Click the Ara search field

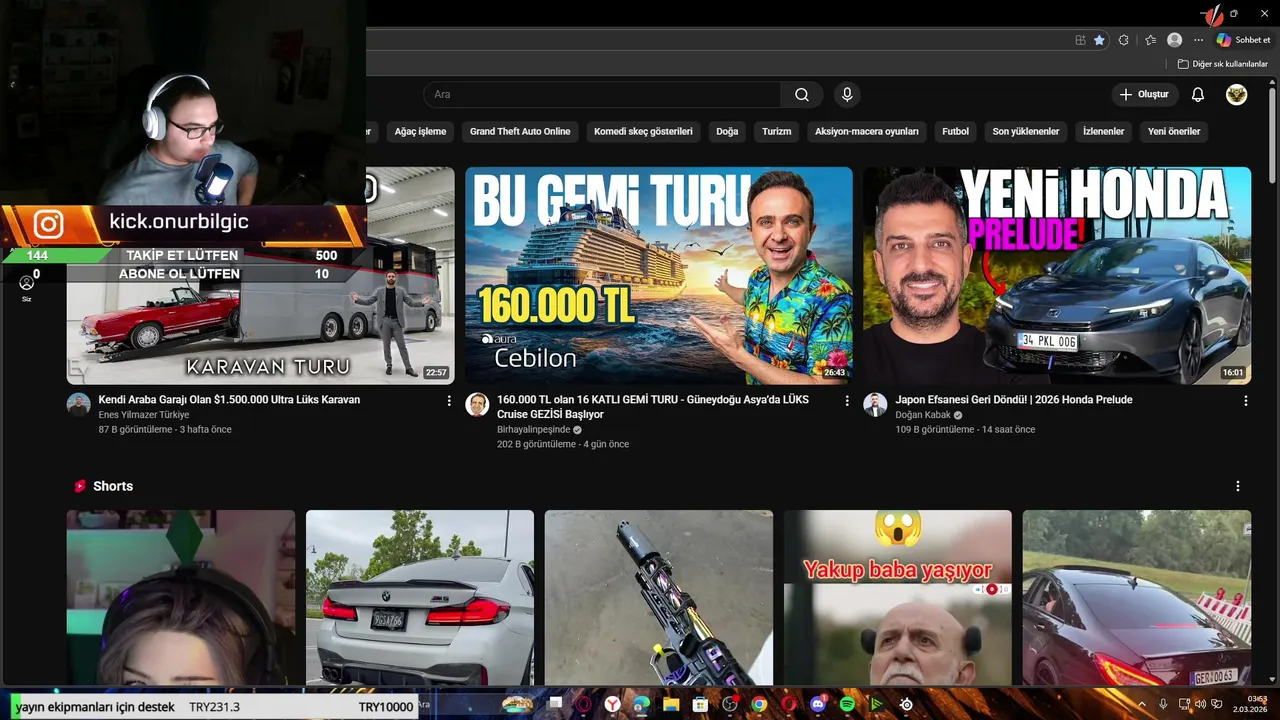(x=602, y=95)
